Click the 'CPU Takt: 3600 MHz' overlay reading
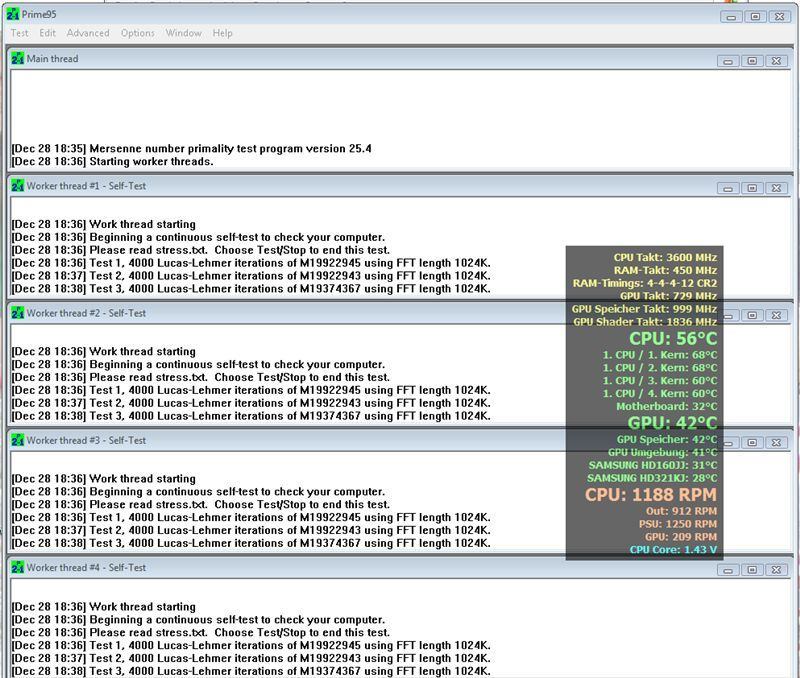The height and width of the screenshot is (678, 800). click(665, 258)
